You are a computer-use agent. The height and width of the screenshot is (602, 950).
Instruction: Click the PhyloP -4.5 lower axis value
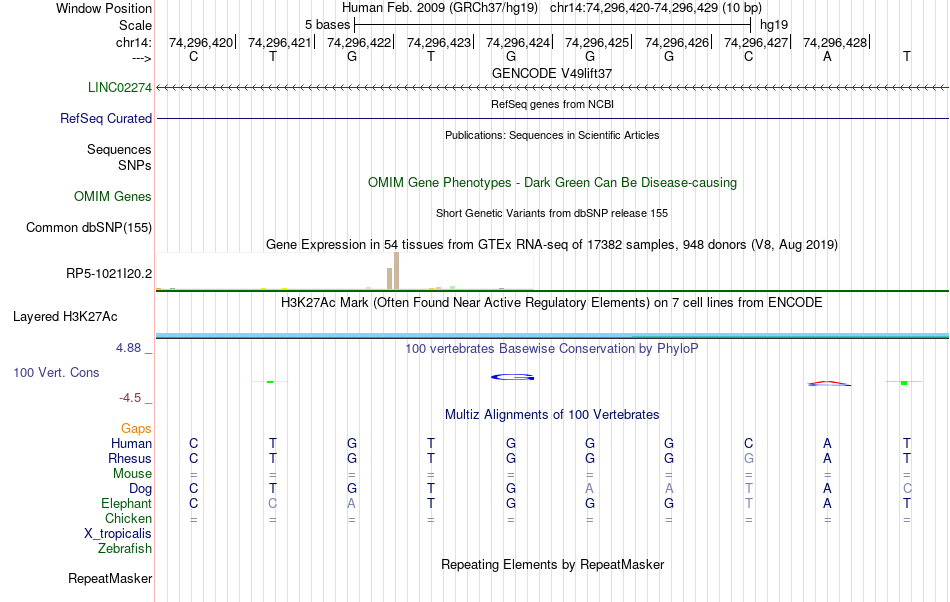pos(130,397)
